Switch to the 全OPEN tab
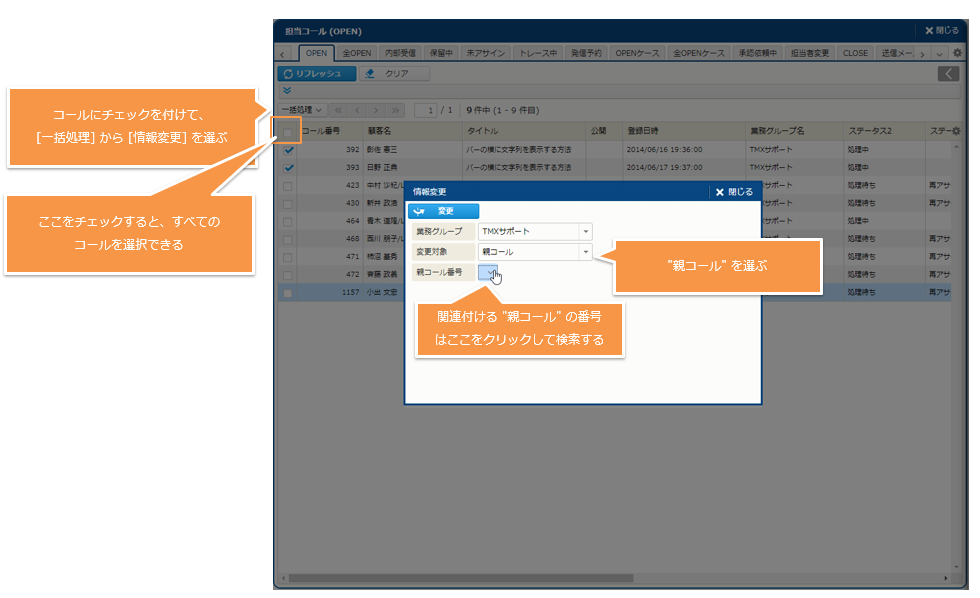The height and width of the screenshot is (598, 980). (x=354, y=53)
